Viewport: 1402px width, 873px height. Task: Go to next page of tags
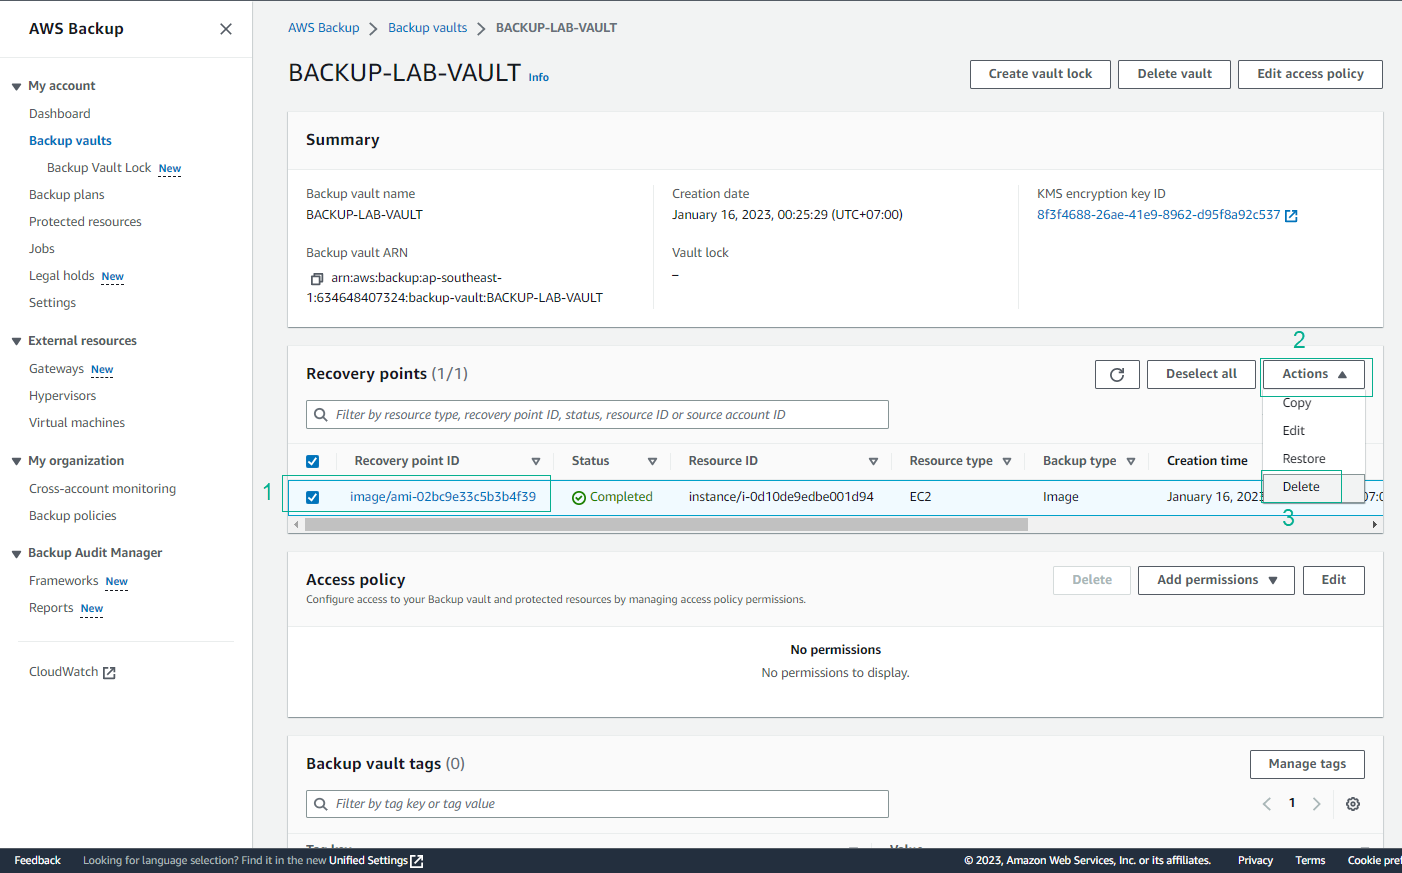[1317, 804]
